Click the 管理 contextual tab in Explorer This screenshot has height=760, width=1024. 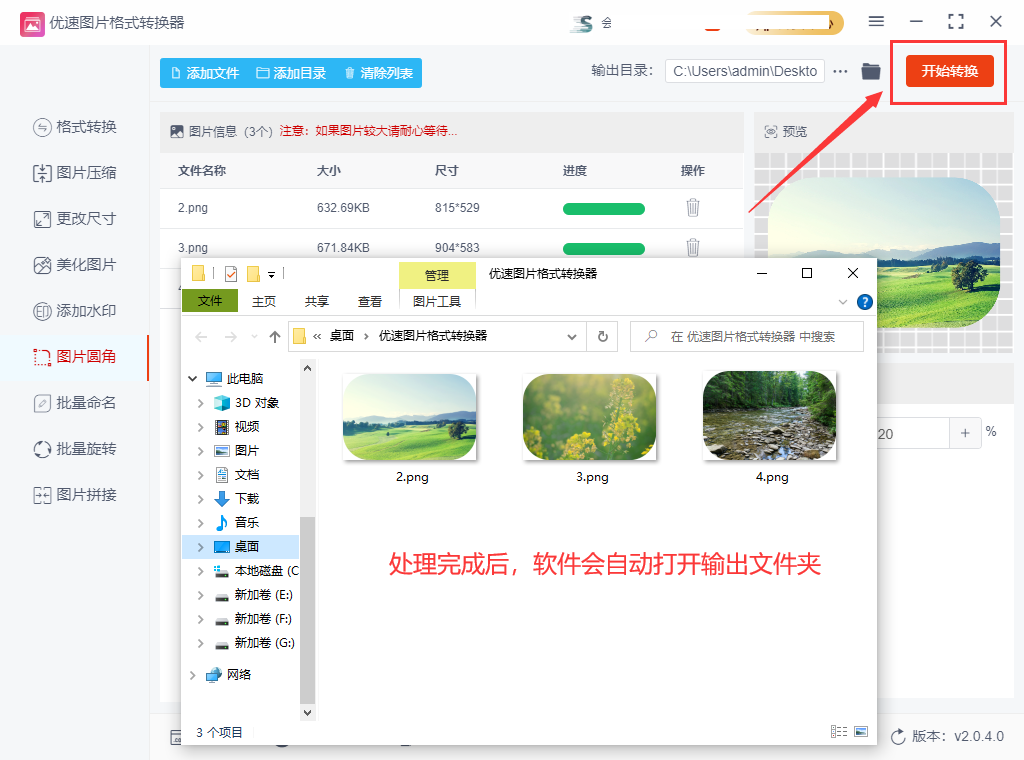[x=437, y=276]
